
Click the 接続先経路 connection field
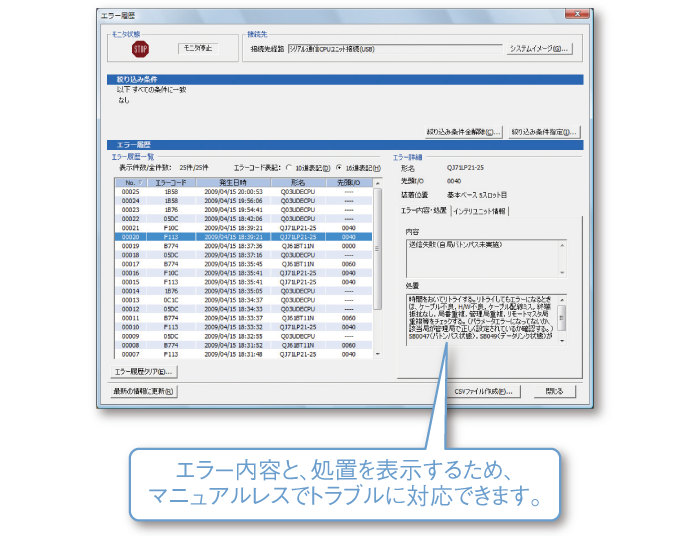(390, 48)
